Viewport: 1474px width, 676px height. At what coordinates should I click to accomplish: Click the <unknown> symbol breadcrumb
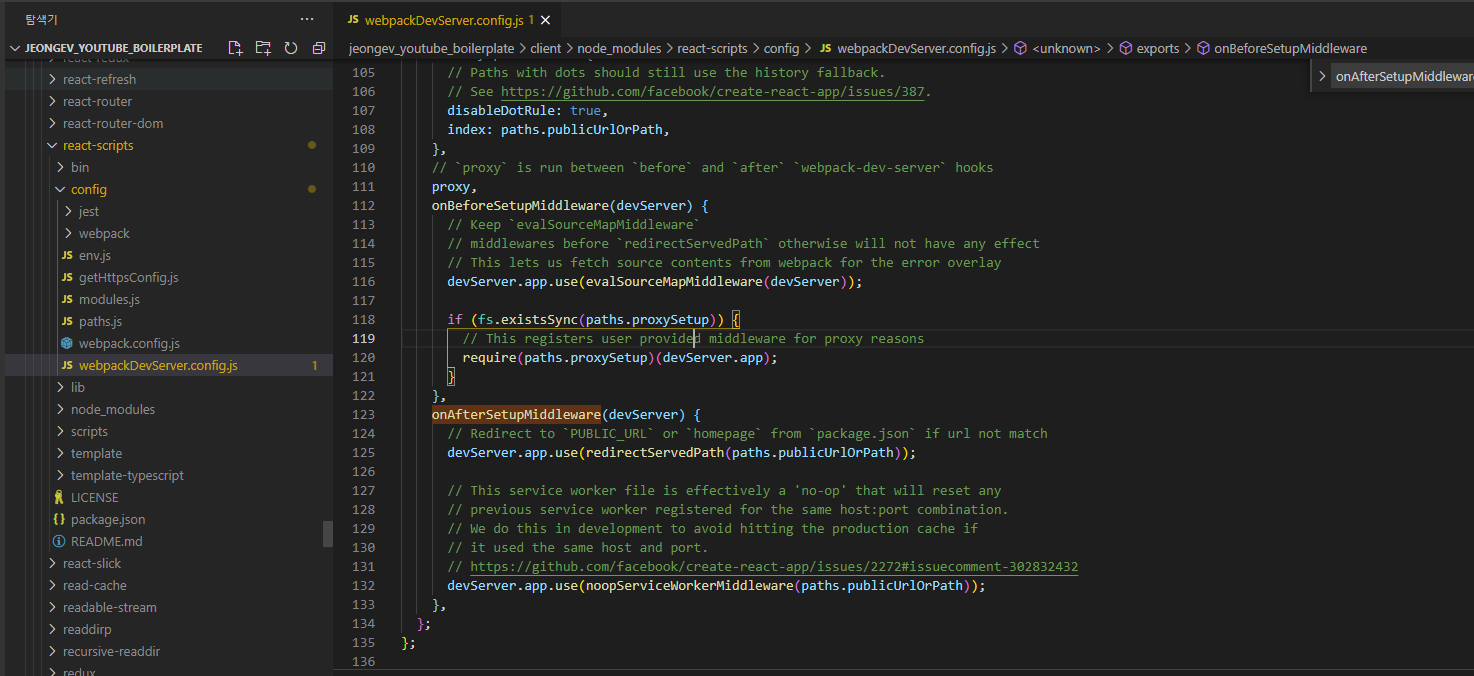click(1056, 48)
